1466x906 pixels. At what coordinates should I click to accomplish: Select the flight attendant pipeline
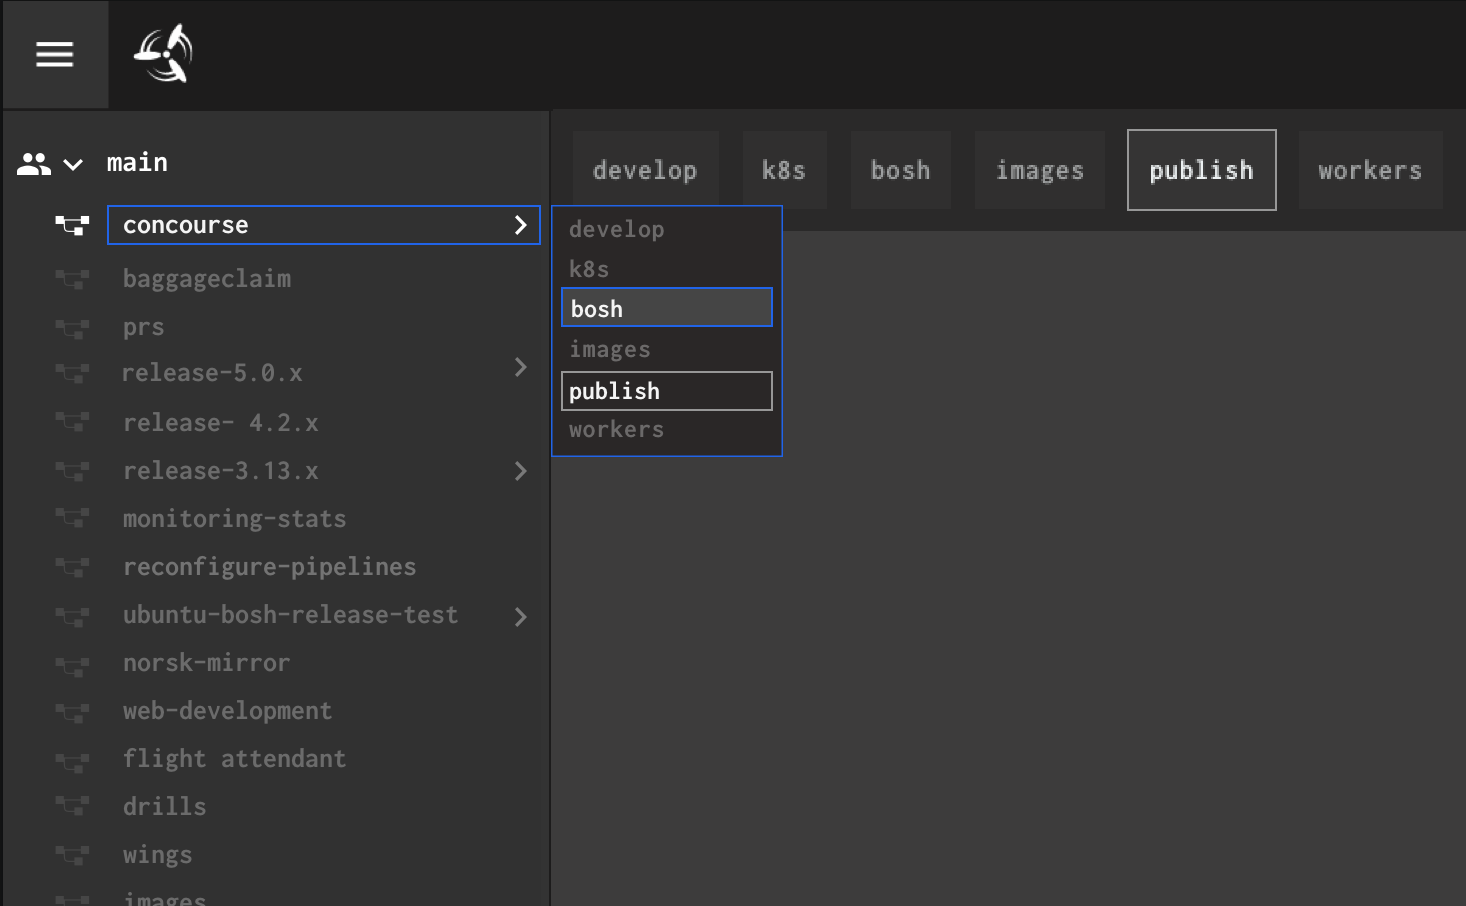pyautogui.click(x=234, y=758)
